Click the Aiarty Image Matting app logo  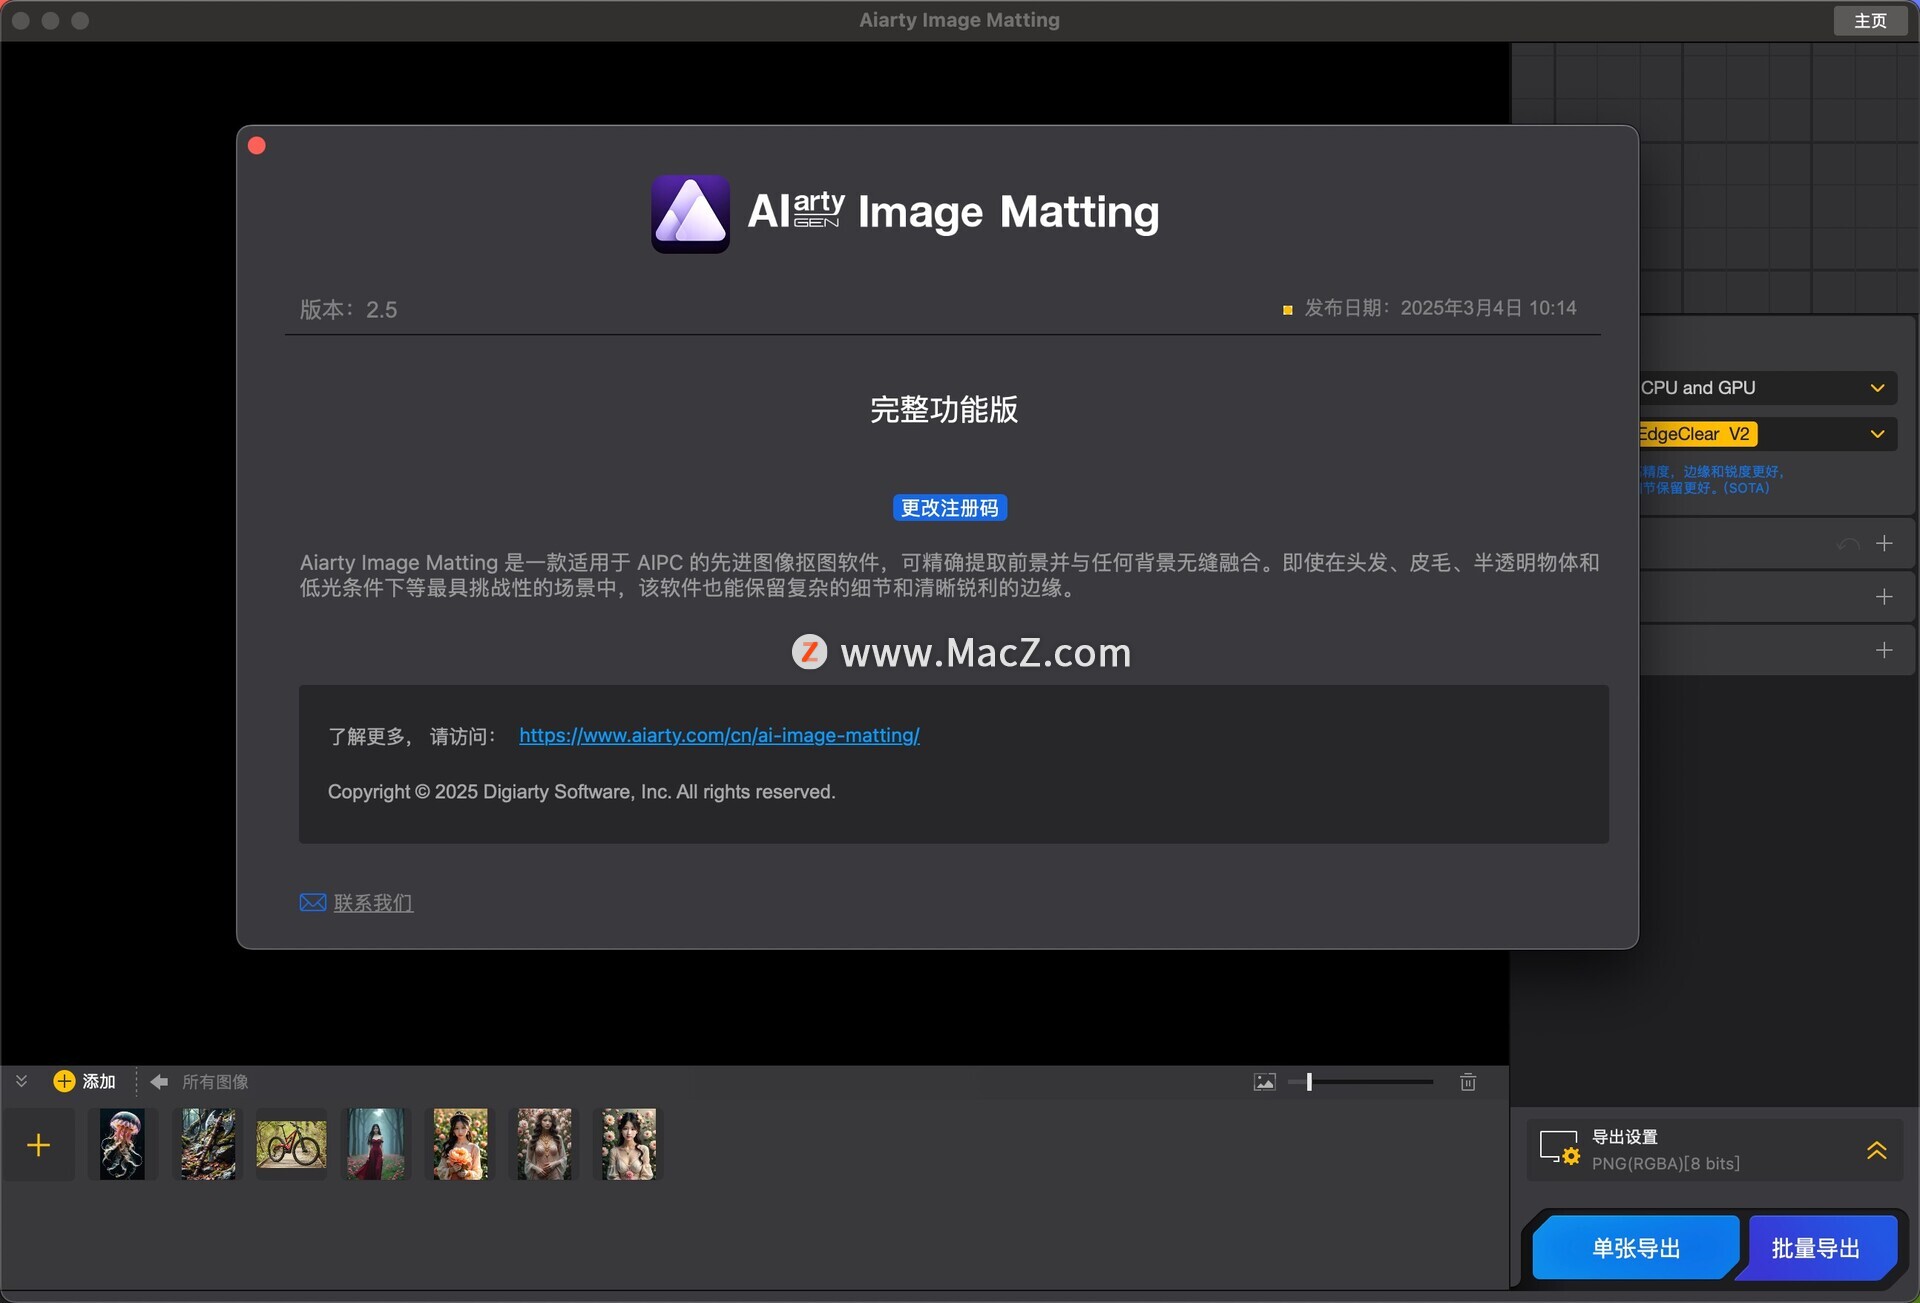point(690,213)
